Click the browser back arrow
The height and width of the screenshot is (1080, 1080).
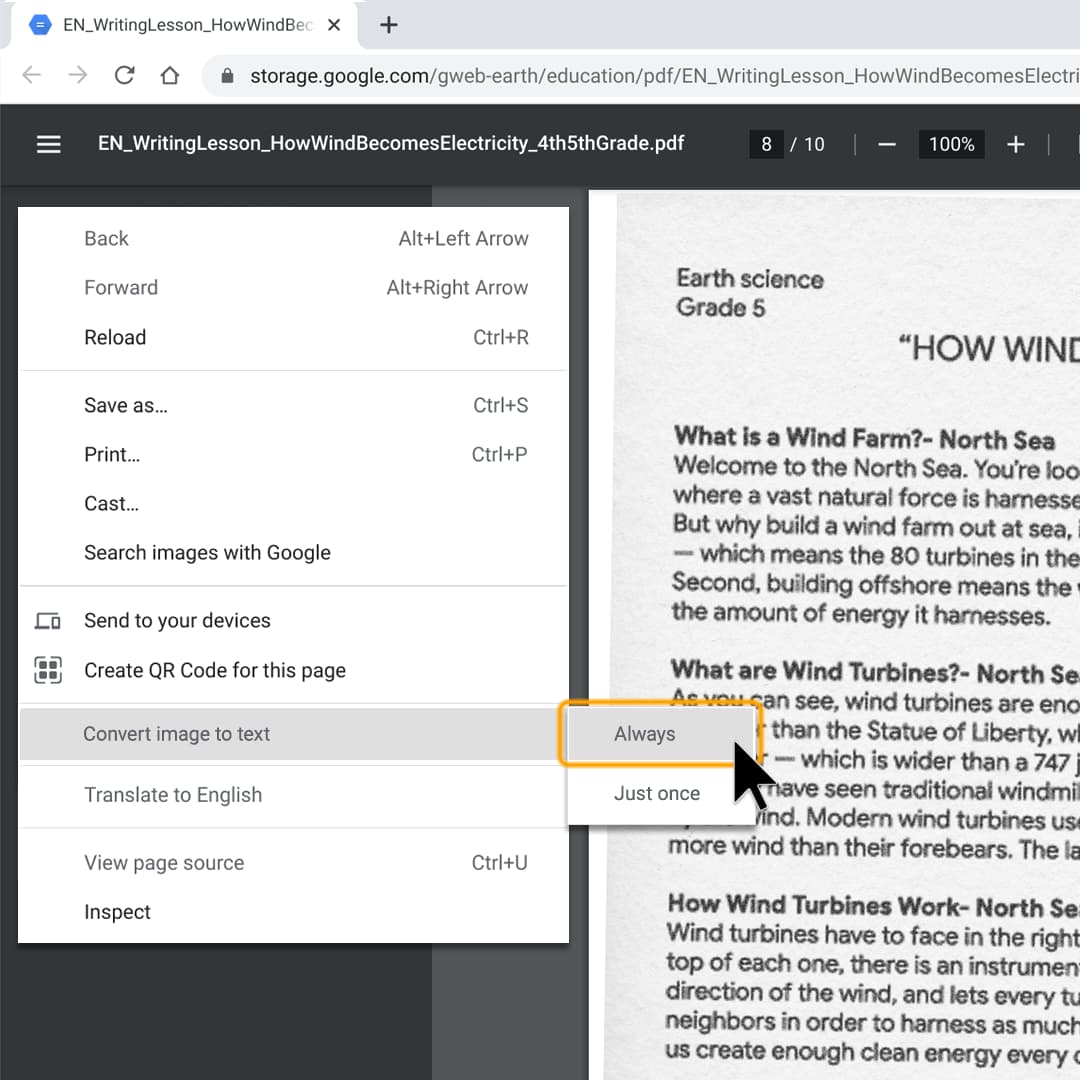pyautogui.click(x=32, y=74)
